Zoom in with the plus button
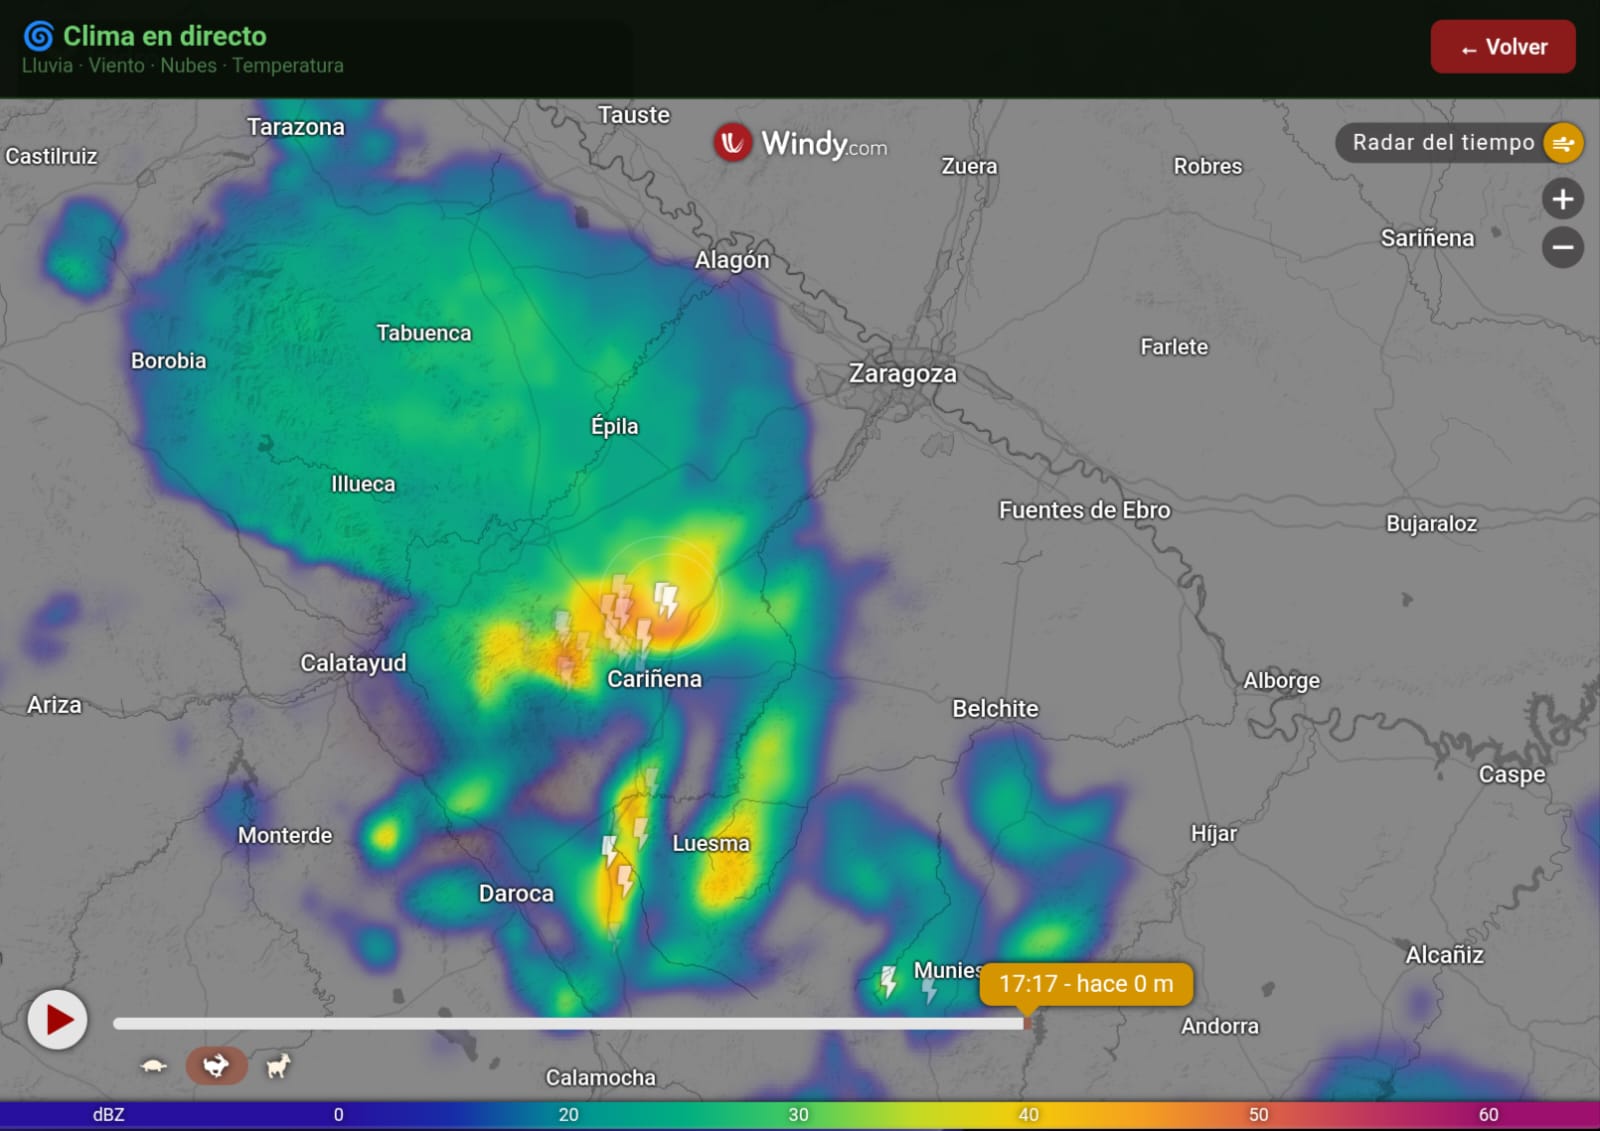Image resolution: width=1600 pixels, height=1131 pixels. pos(1563,199)
